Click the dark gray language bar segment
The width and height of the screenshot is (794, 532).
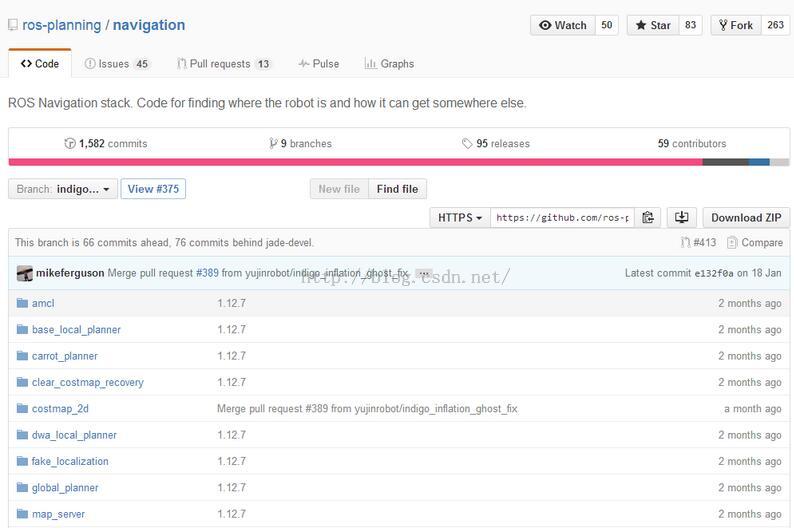pyautogui.click(x=725, y=162)
